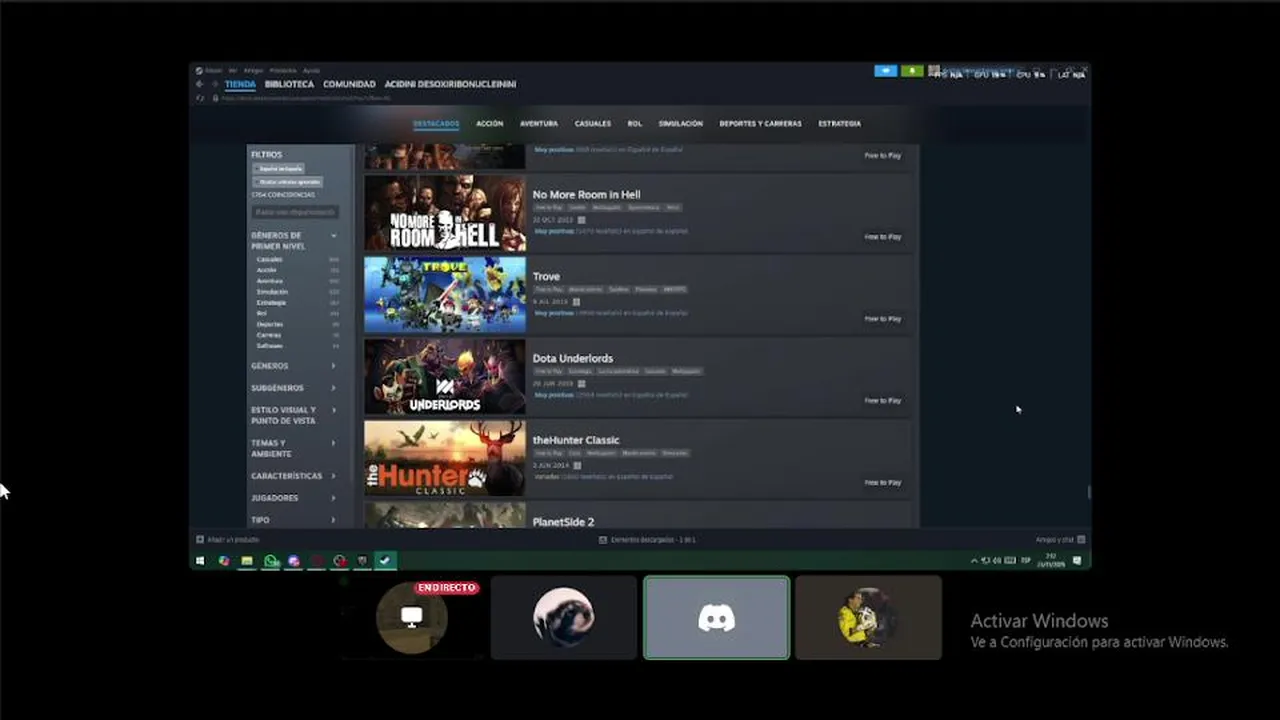Open the Steam menu beside the Steam logo
Screen dimensions: 1280x720
(215, 71)
